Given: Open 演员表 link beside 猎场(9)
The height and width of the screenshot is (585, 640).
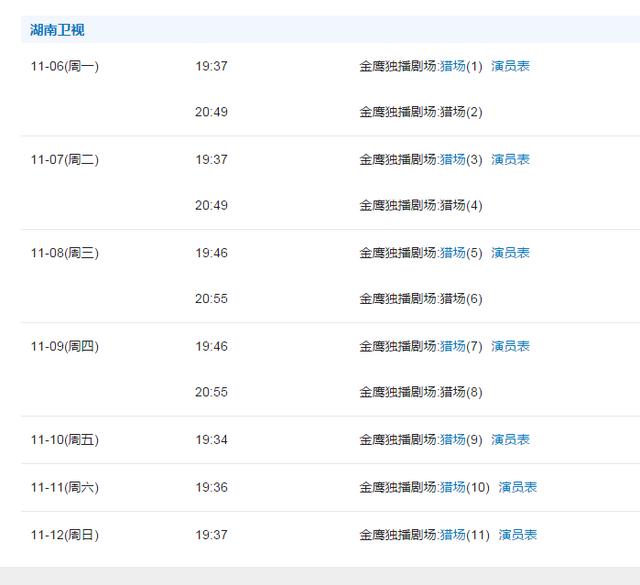Looking at the screenshot, I should (x=510, y=440).
